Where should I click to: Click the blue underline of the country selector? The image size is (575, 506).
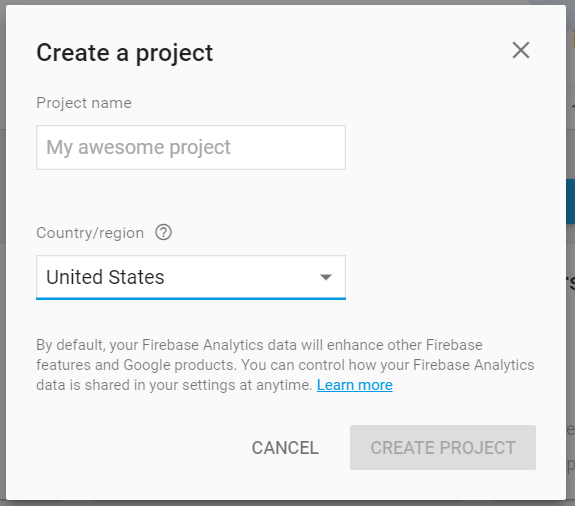(x=191, y=298)
